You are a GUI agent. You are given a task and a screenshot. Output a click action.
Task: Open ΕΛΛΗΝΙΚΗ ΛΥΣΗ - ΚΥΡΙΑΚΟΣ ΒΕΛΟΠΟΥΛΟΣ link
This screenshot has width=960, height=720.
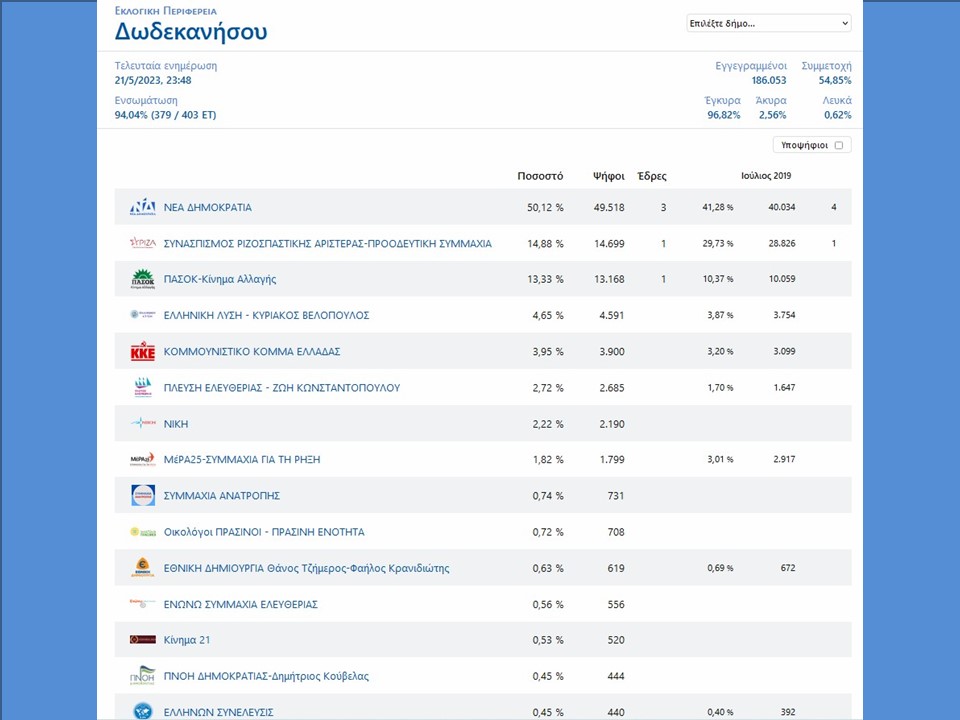(266, 316)
